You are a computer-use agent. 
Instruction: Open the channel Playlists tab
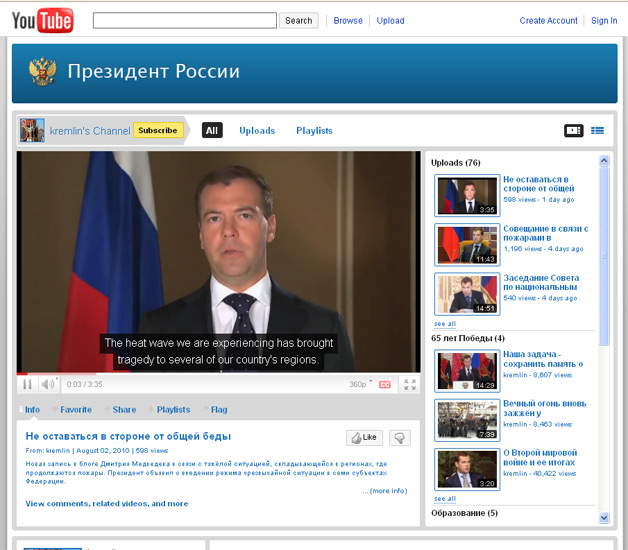pyautogui.click(x=314, y=131)
